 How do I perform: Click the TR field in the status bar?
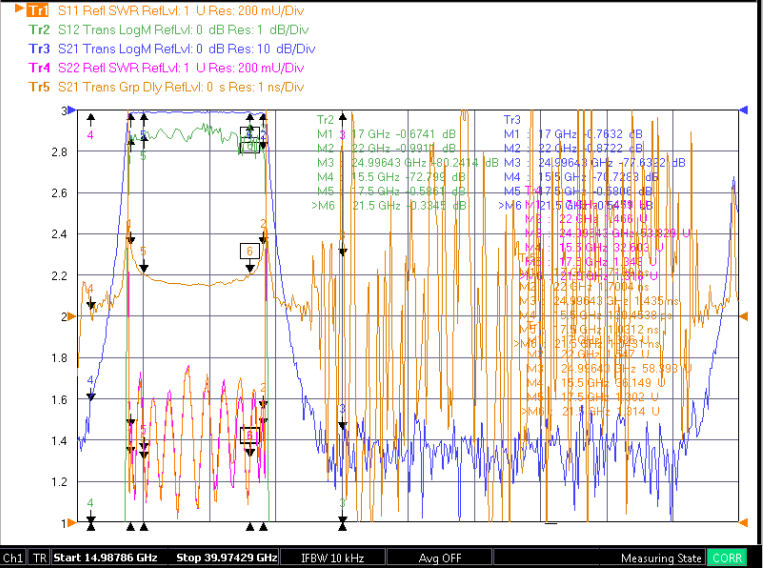39,558
